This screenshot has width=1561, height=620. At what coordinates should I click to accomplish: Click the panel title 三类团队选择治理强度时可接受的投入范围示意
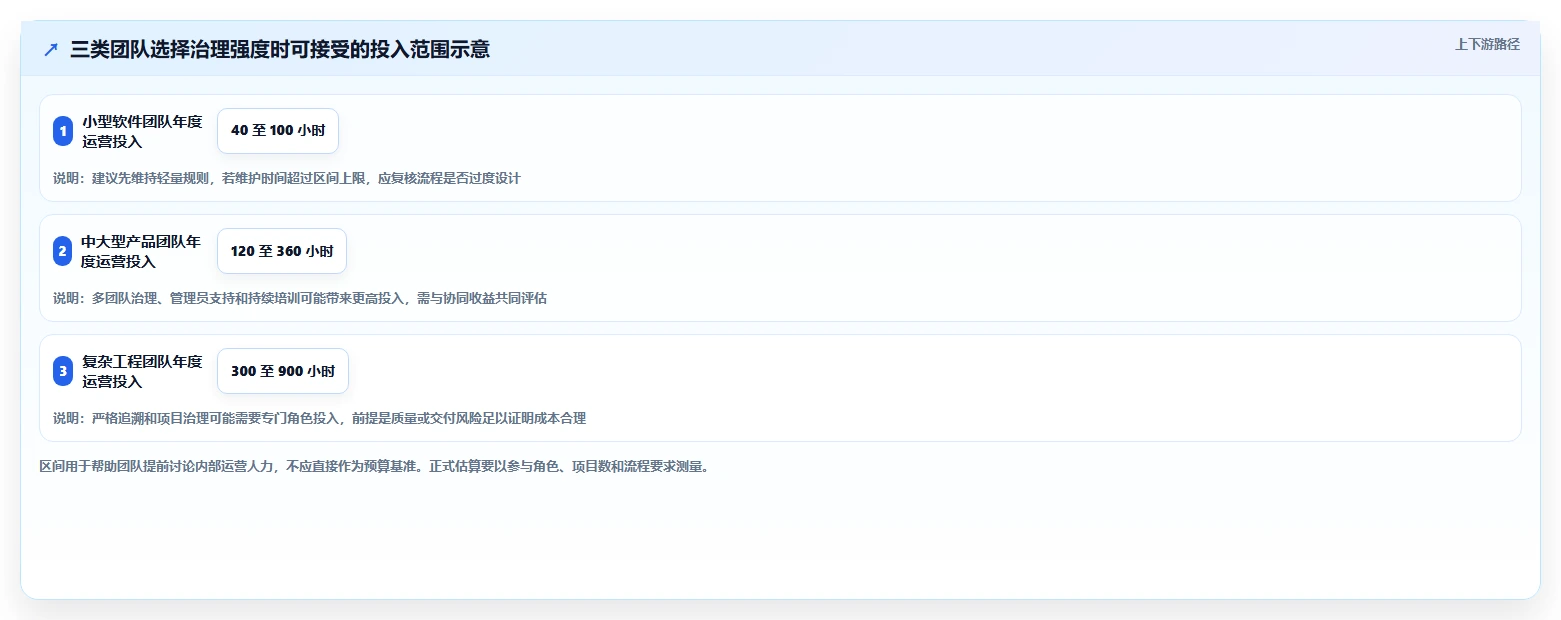coord(280,49)
